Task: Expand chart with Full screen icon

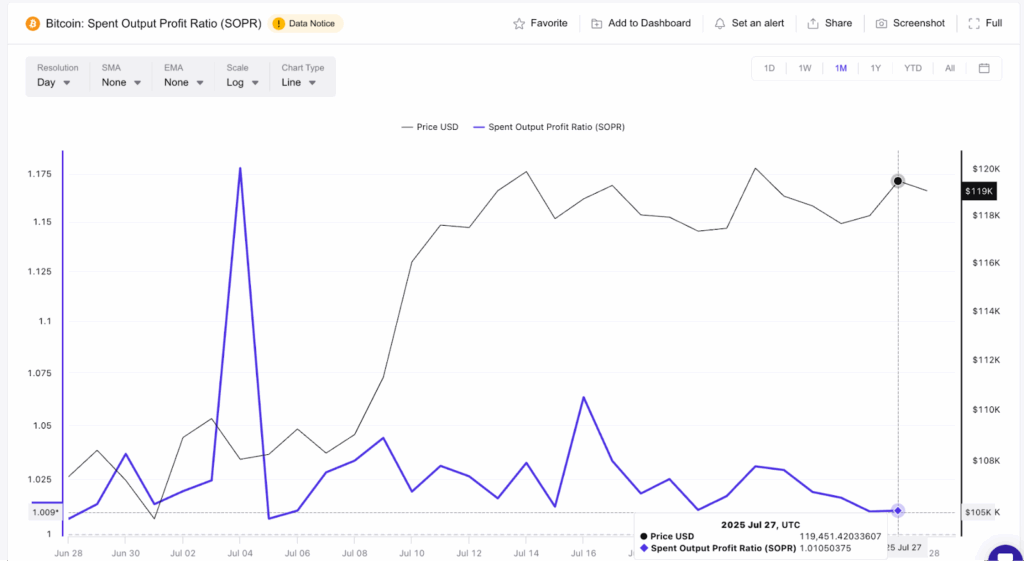Action: tap(974, 23)
